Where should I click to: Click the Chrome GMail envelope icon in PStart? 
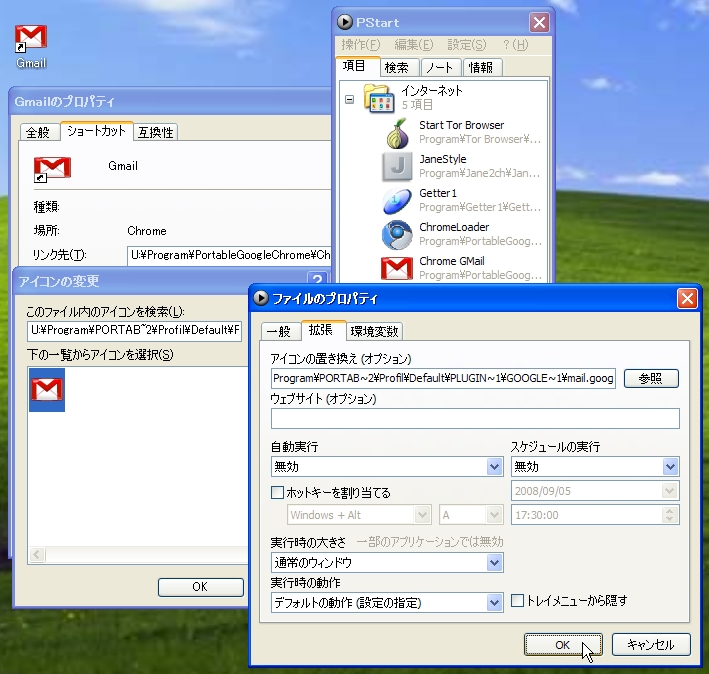(x=397, y=269)
